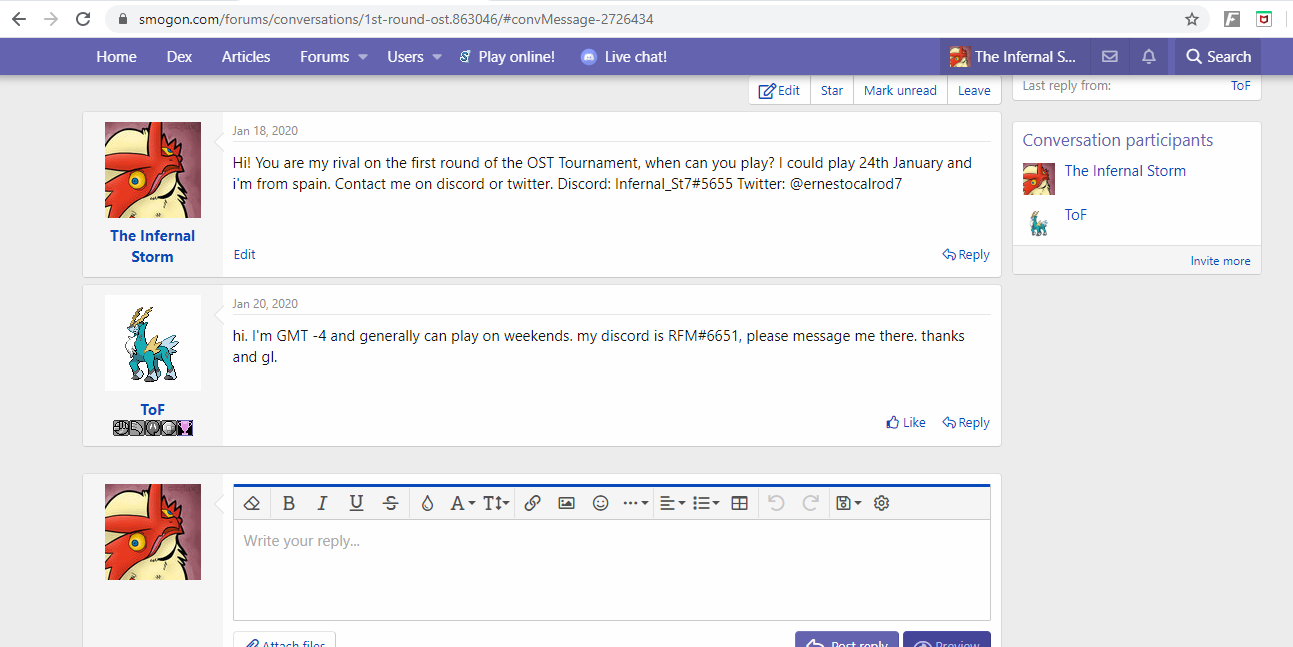Expand the font size dropdown
The width and height of the screenshot is (1293, 647).
496,503
